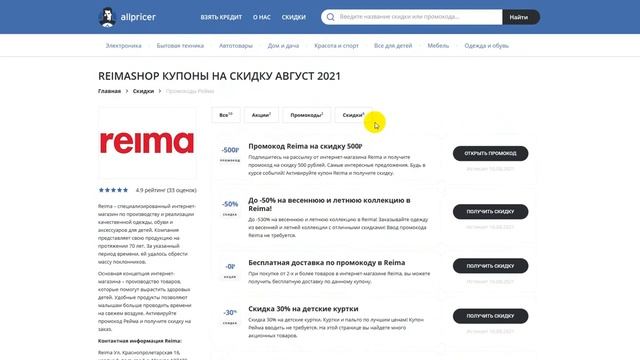Click the Reima brand logo
The height and width of the screenshot is (360, 640).
click(147, 142)
